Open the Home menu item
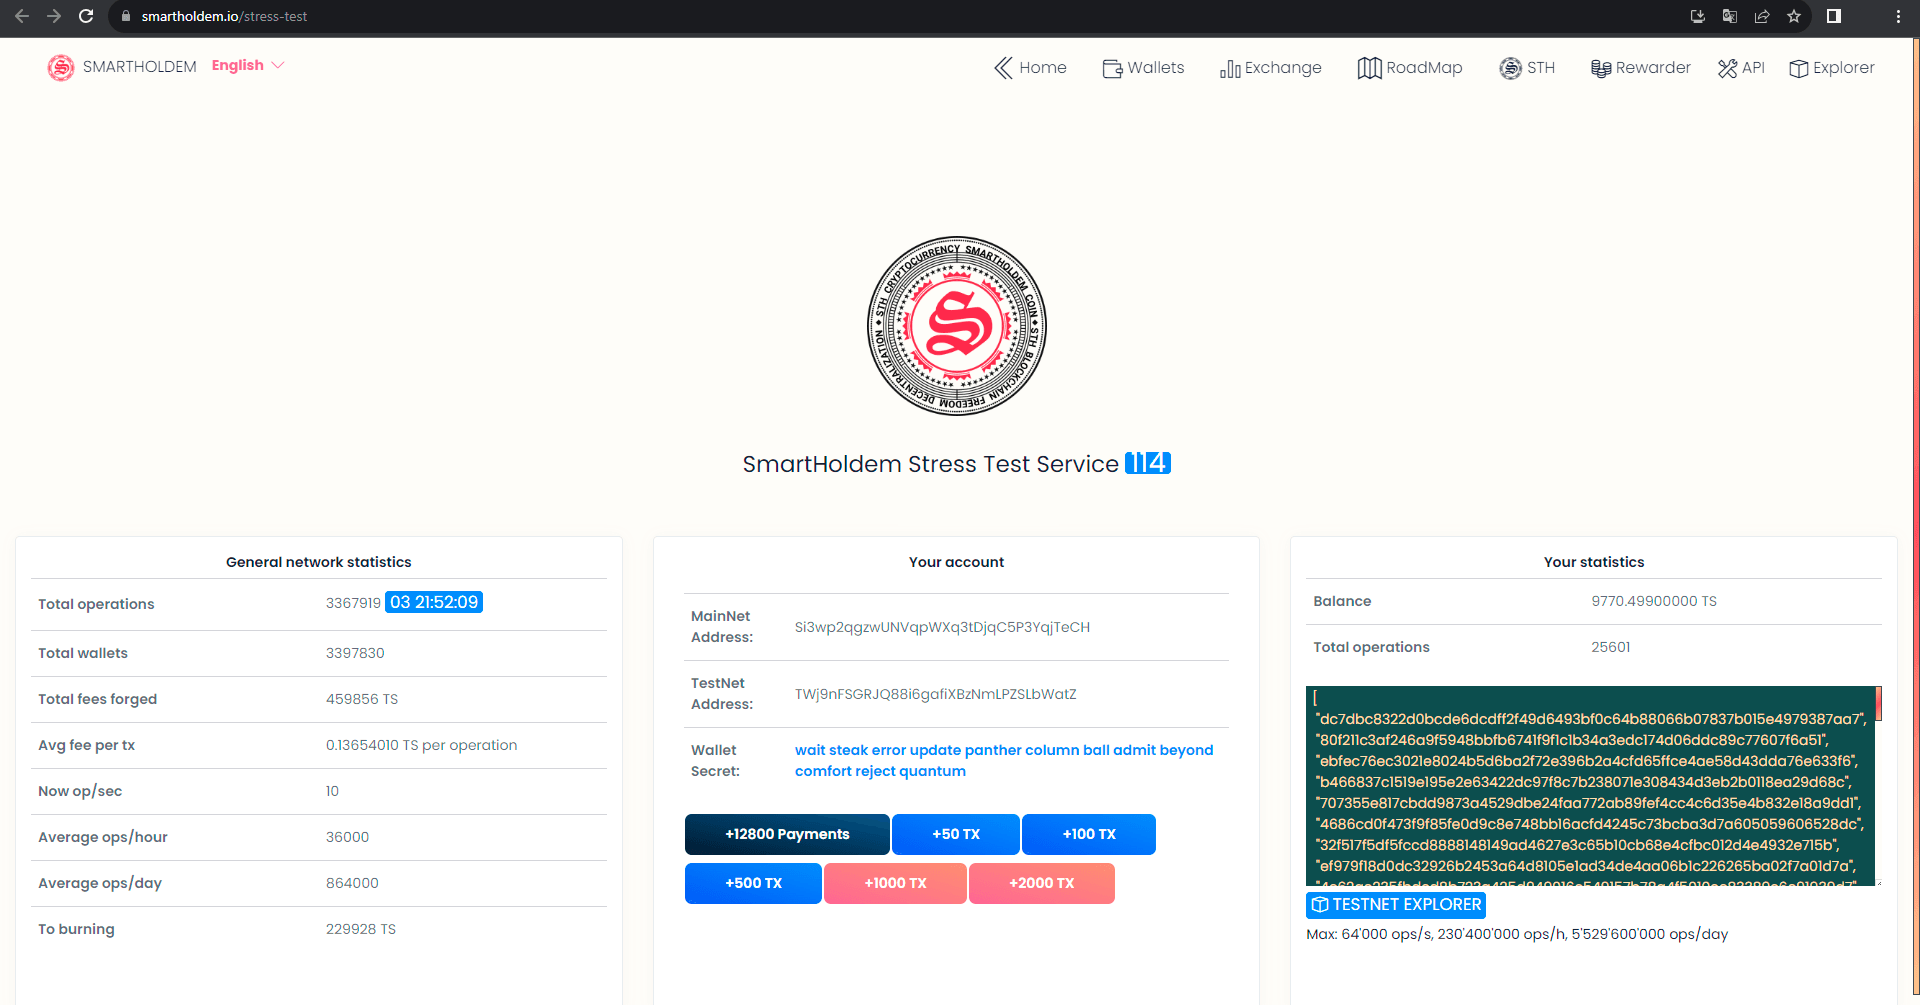Image resolution: width=1920 pixels, height=1005 pixels. point(1030,67)
